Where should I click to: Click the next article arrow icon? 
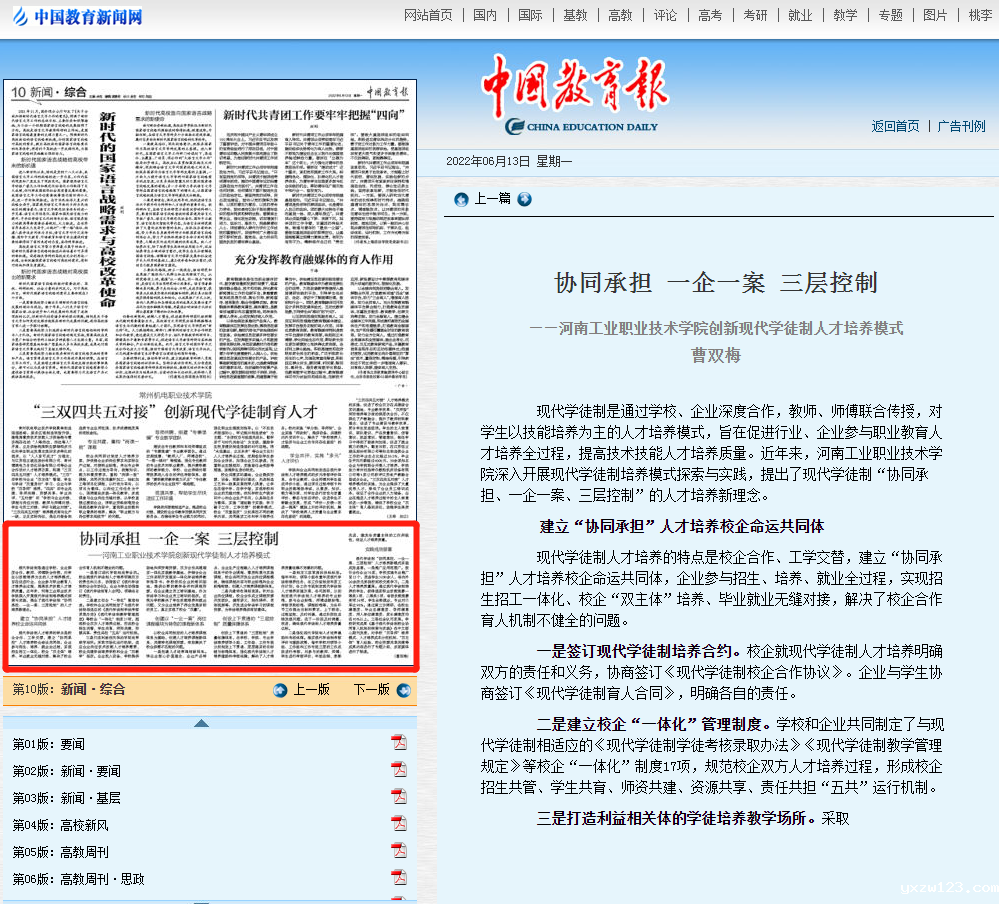[x=524, y=199]
